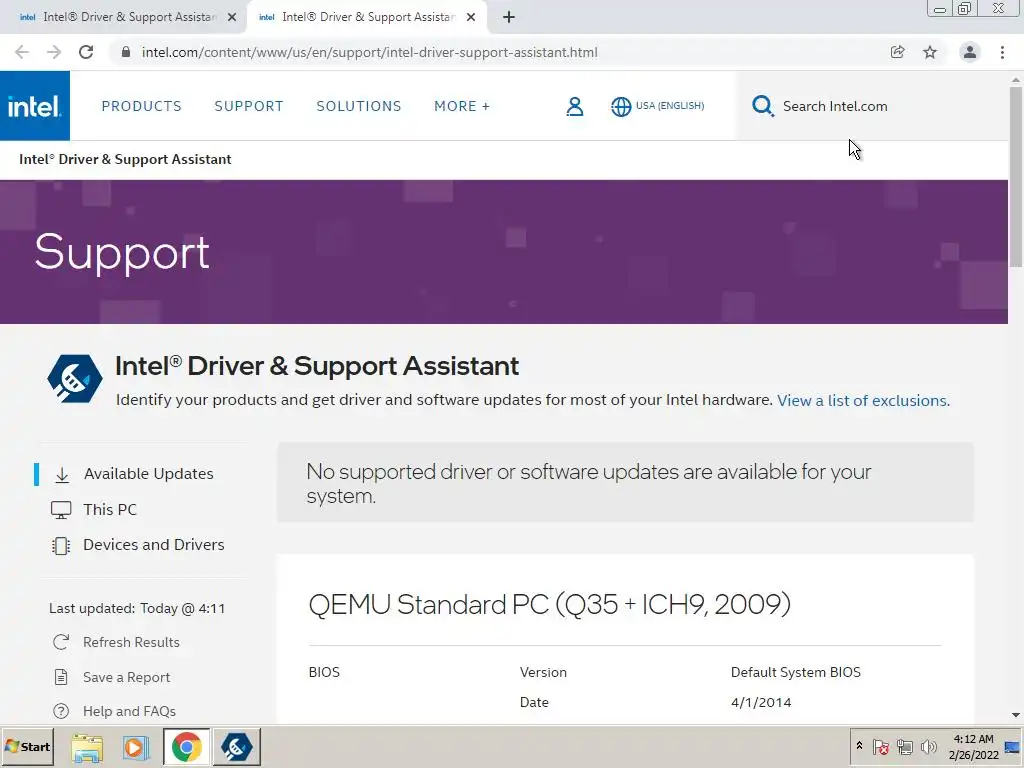Image resolution: width=1024 pixels, height=768 pixels.
Task: Click the globe language icon
Action: 620,106
